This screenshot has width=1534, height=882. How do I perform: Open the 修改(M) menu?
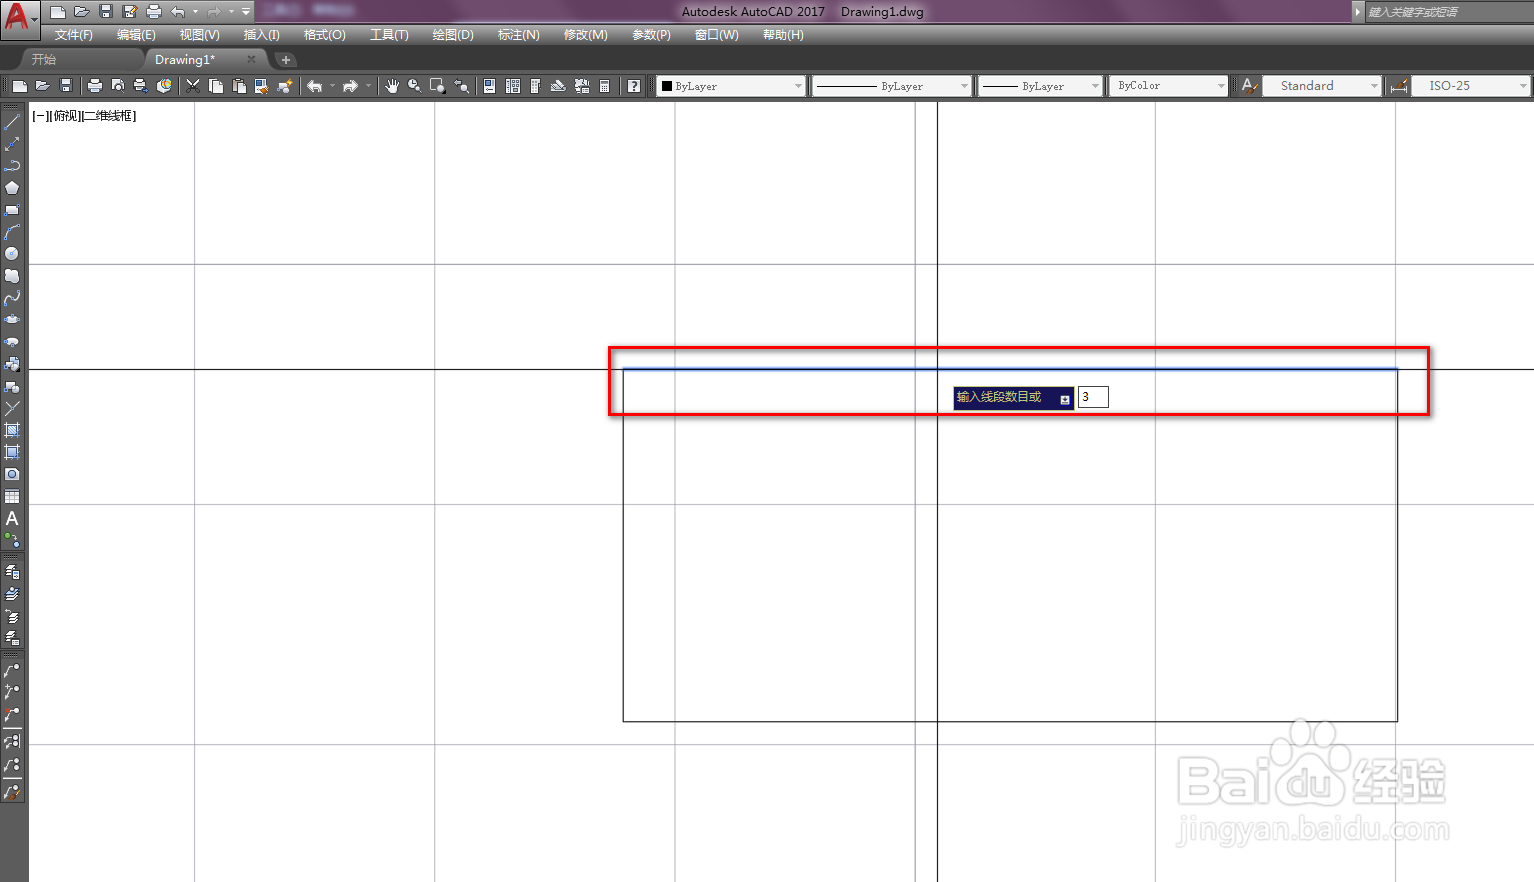pyautogui.click(x=586, y=35)
